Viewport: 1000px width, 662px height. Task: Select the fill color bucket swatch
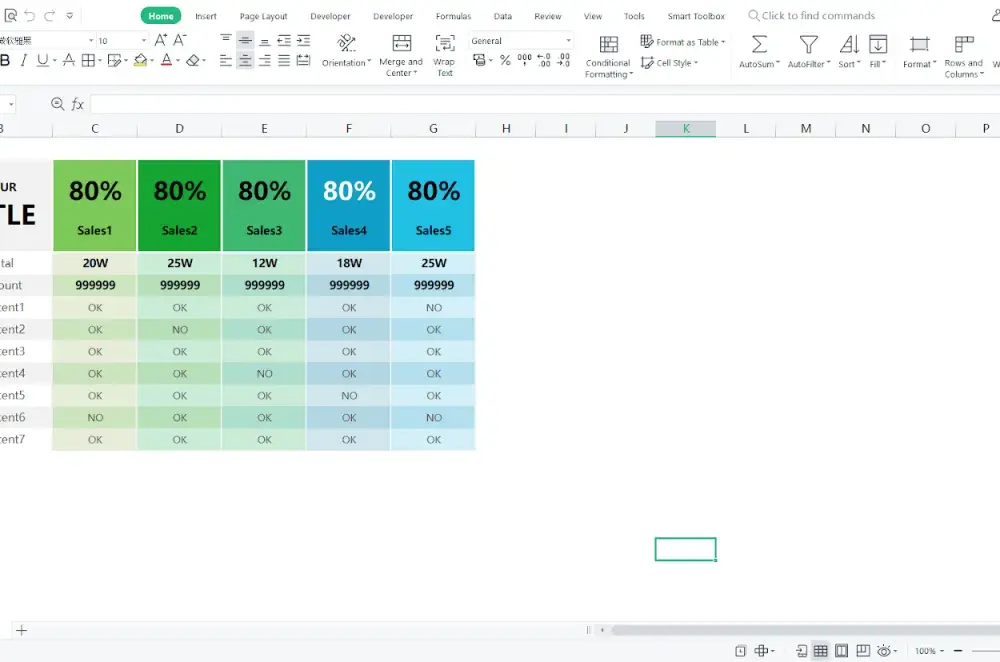click(x=141, y=61)
